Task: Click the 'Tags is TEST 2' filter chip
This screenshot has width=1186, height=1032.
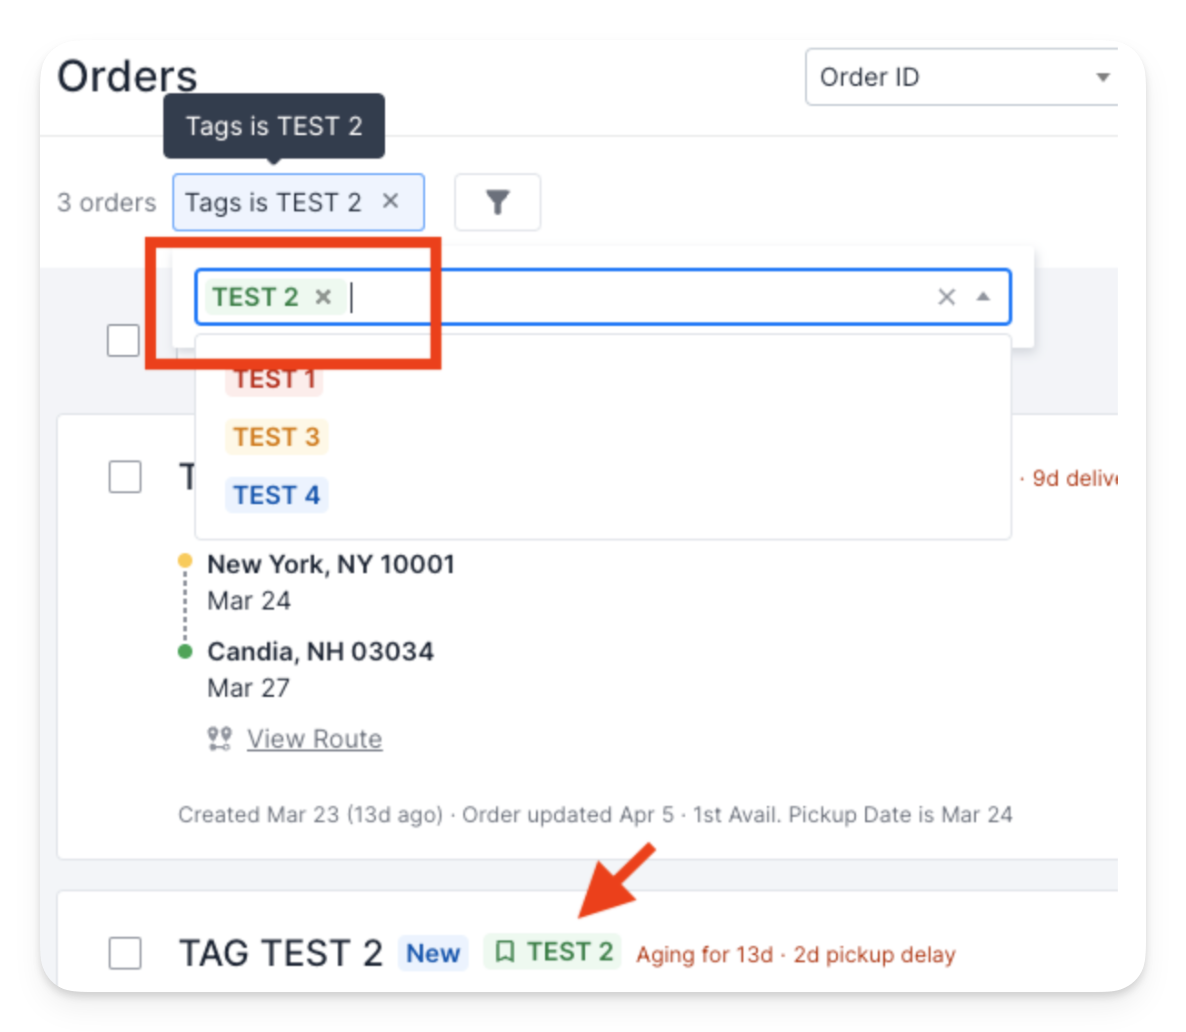Action: tap(273, 202)
